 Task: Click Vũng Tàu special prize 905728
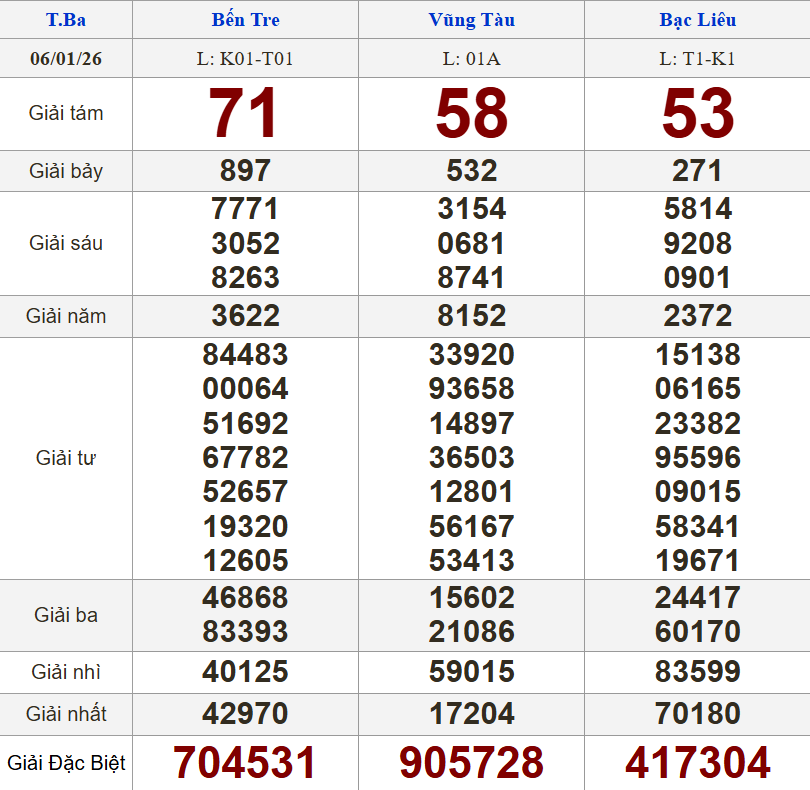pos(471,763)
